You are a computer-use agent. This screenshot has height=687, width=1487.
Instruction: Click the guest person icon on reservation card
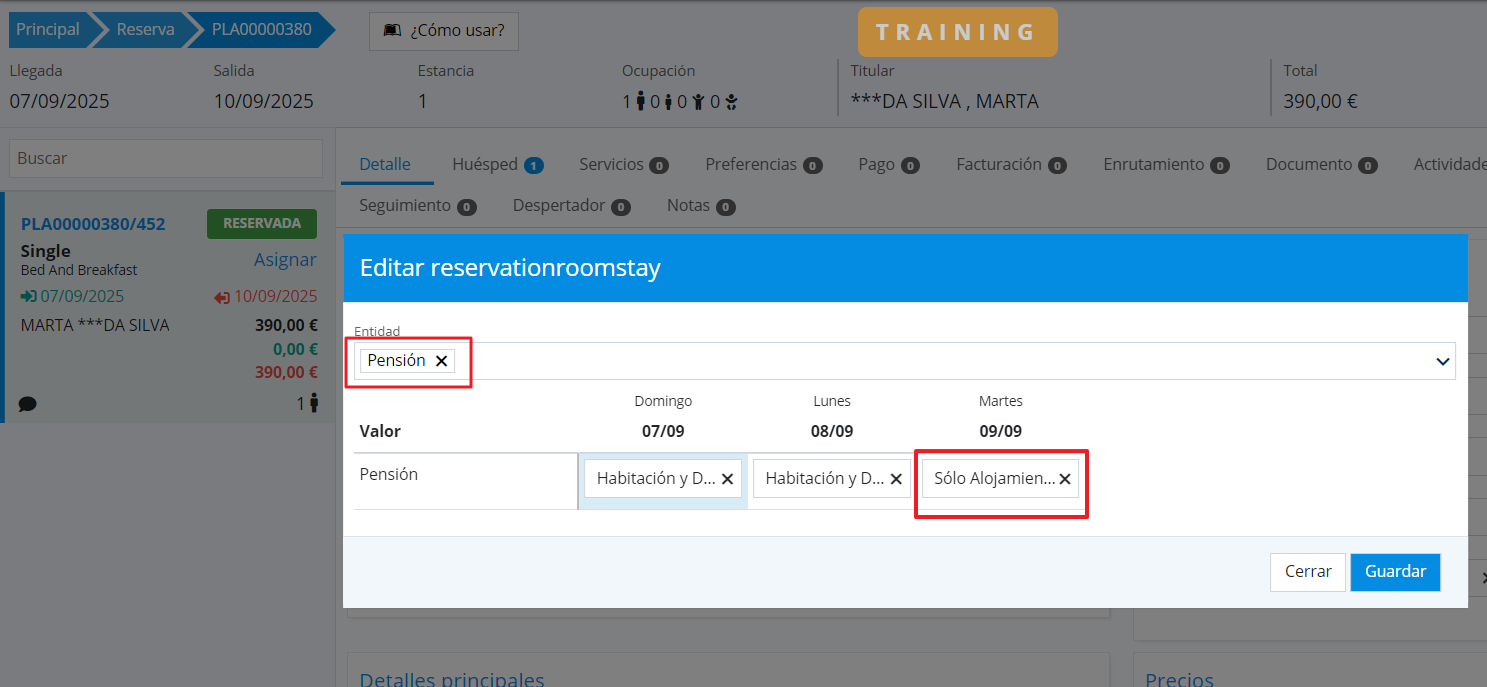click(x=313, y=403)
